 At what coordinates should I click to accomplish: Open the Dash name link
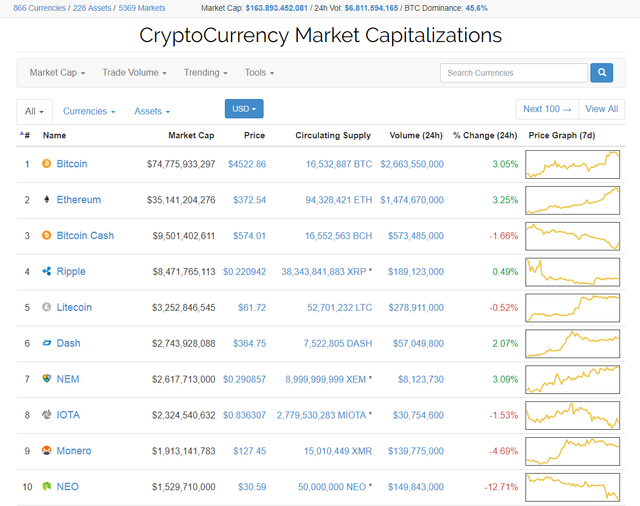coord(68,343)
